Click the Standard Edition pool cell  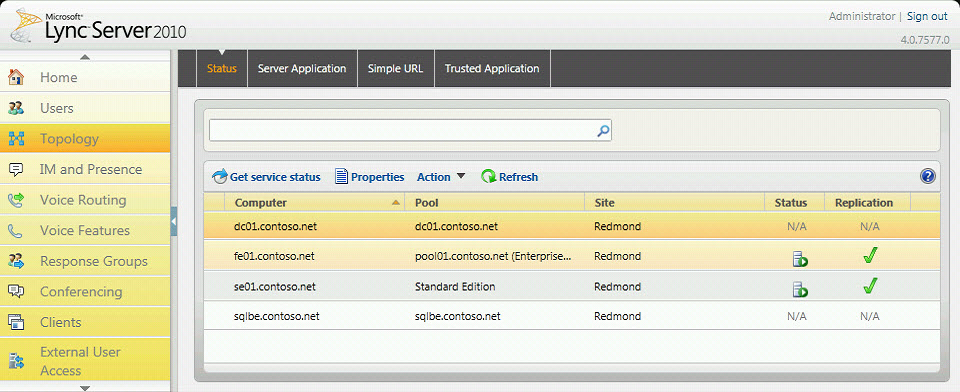455,286
